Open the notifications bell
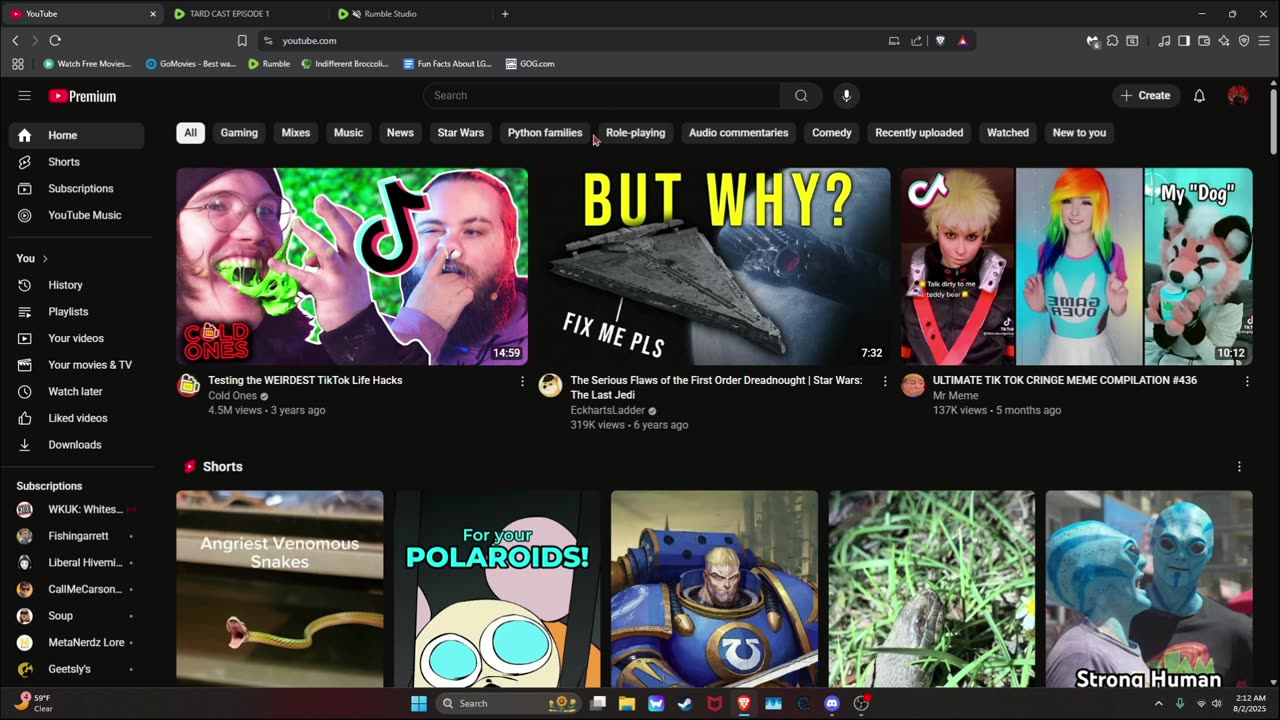1280x720 pixels. [x=1199, y=96]
